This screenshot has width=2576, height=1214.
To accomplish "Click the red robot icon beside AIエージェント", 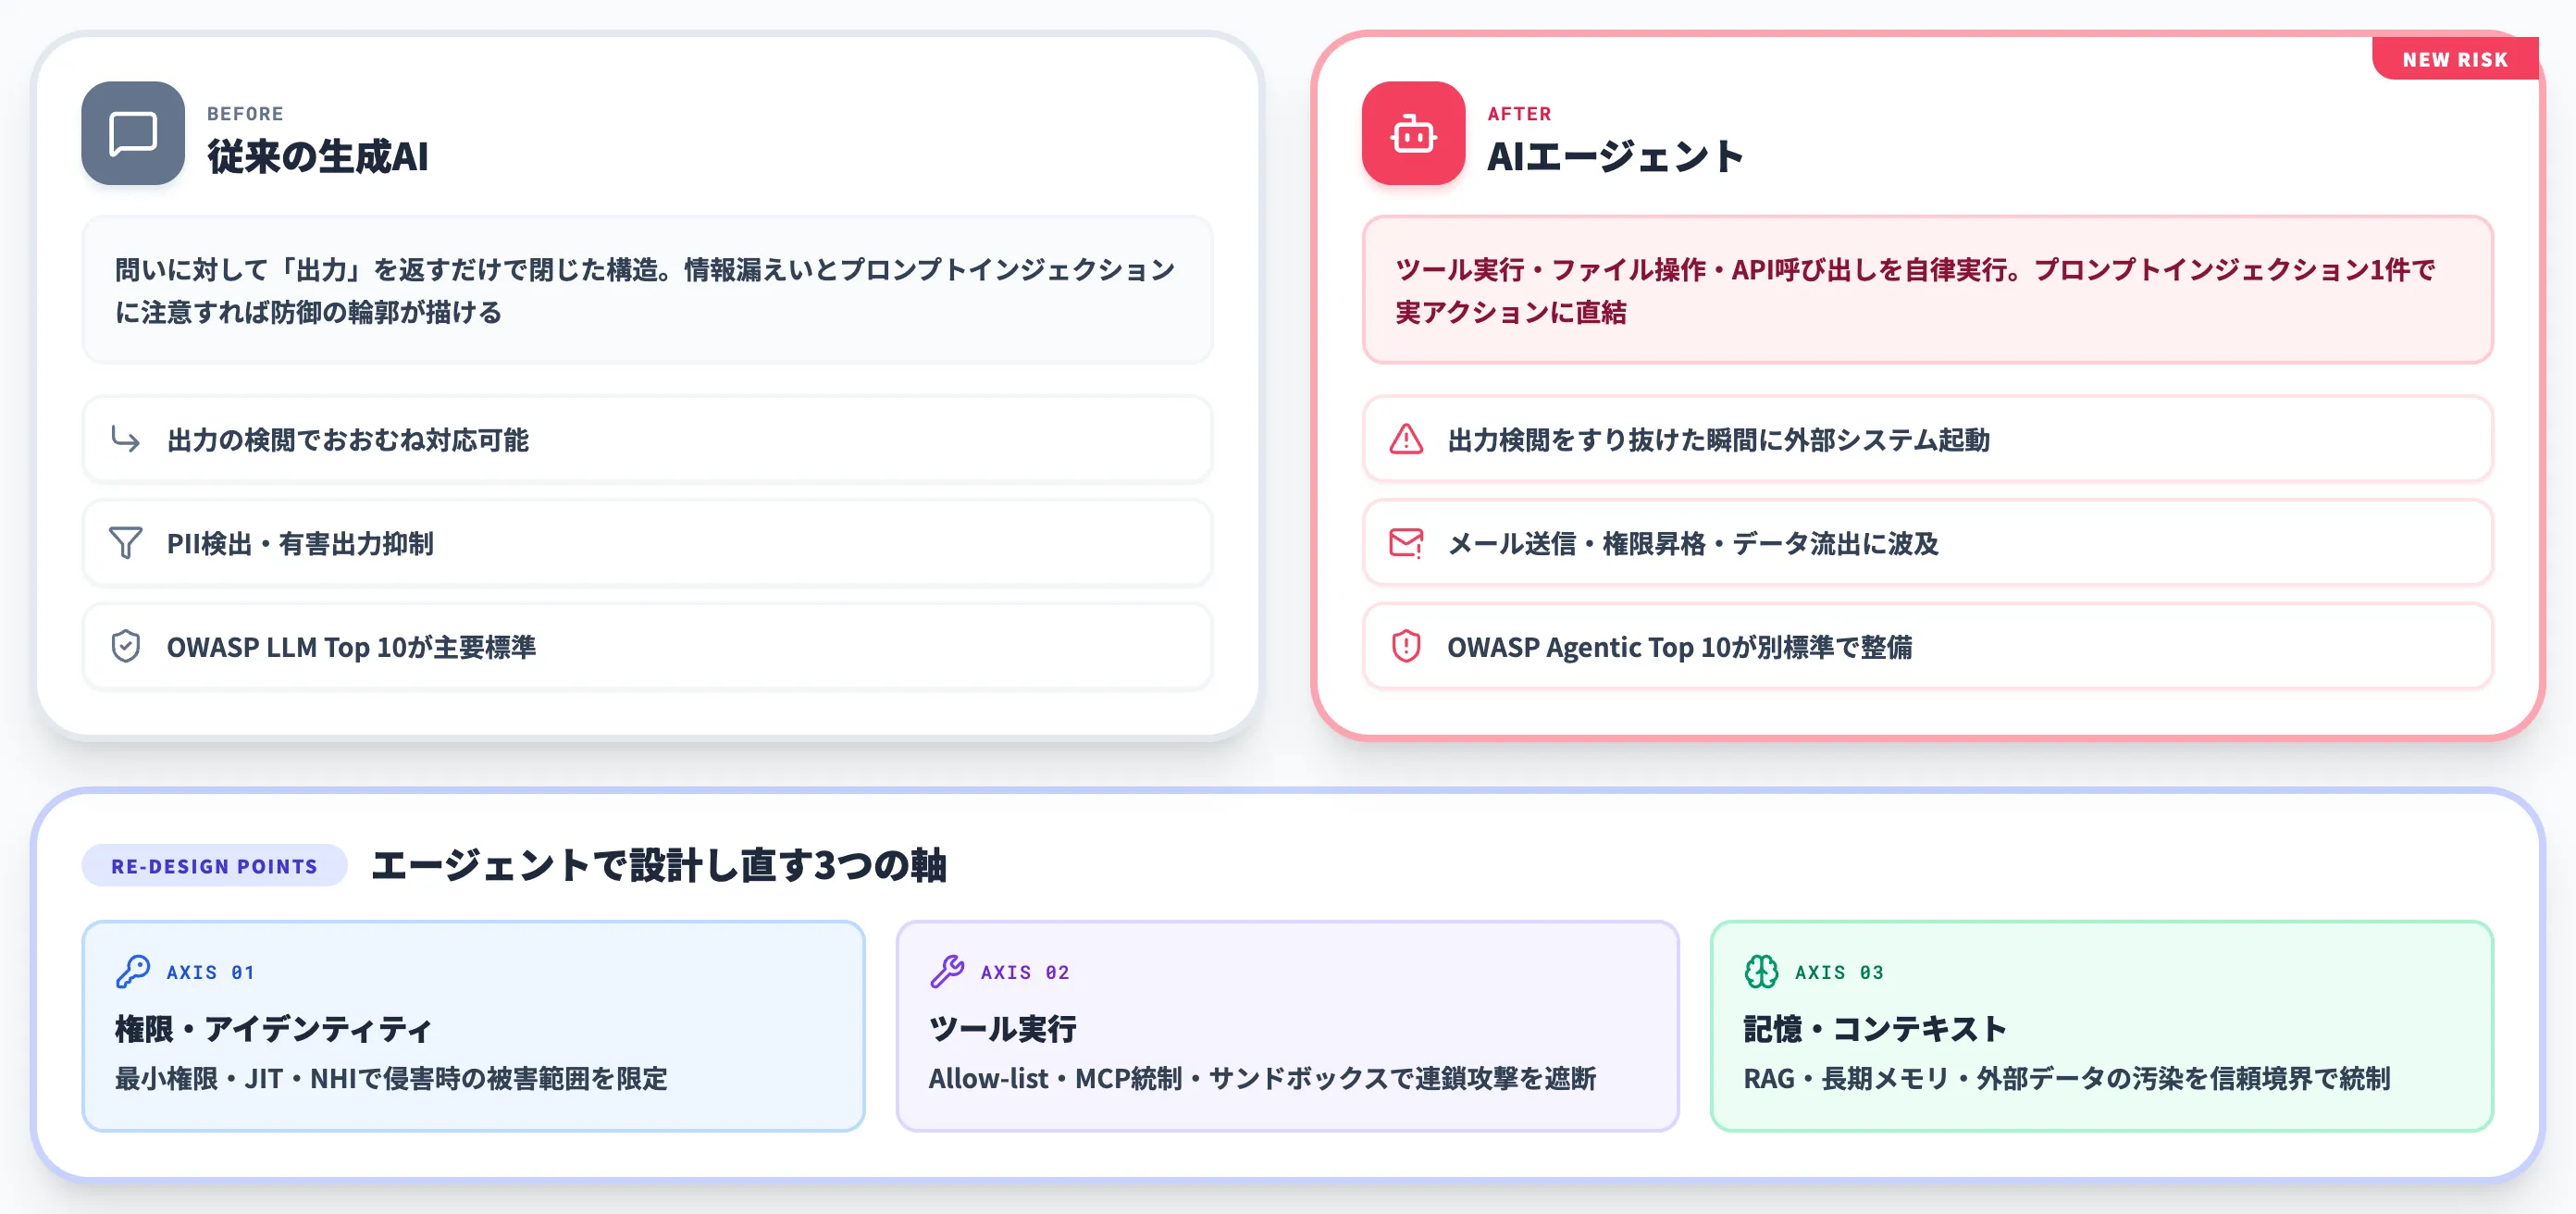I will (x=1413, y=133).
